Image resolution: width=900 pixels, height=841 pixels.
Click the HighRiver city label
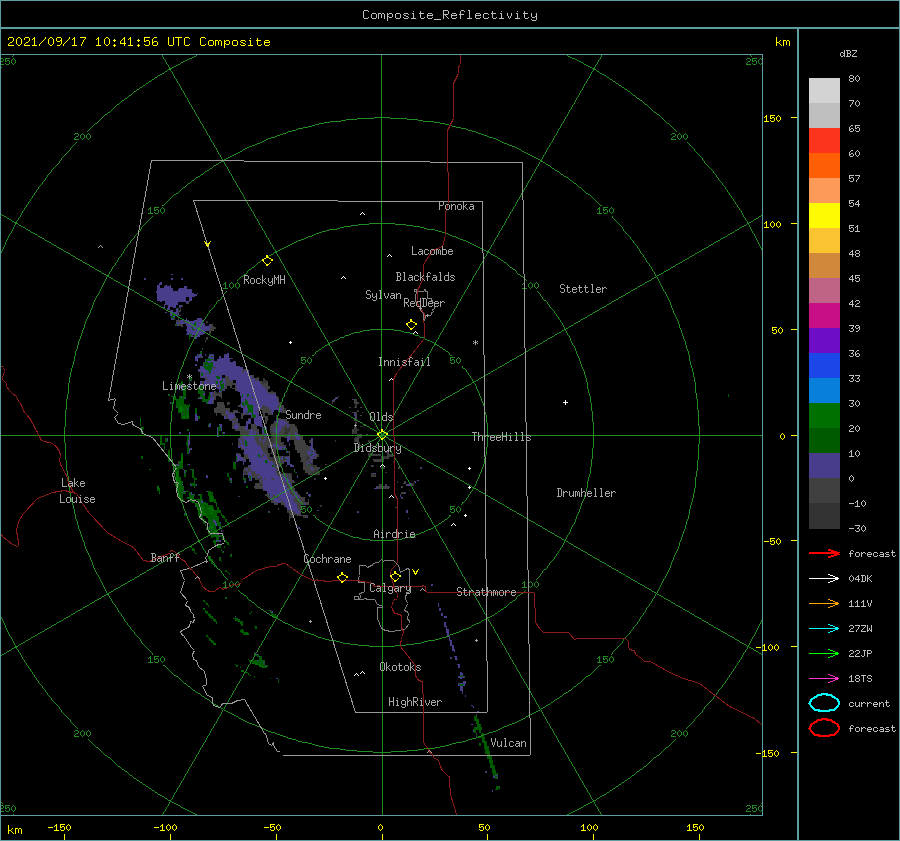(415, 702)
